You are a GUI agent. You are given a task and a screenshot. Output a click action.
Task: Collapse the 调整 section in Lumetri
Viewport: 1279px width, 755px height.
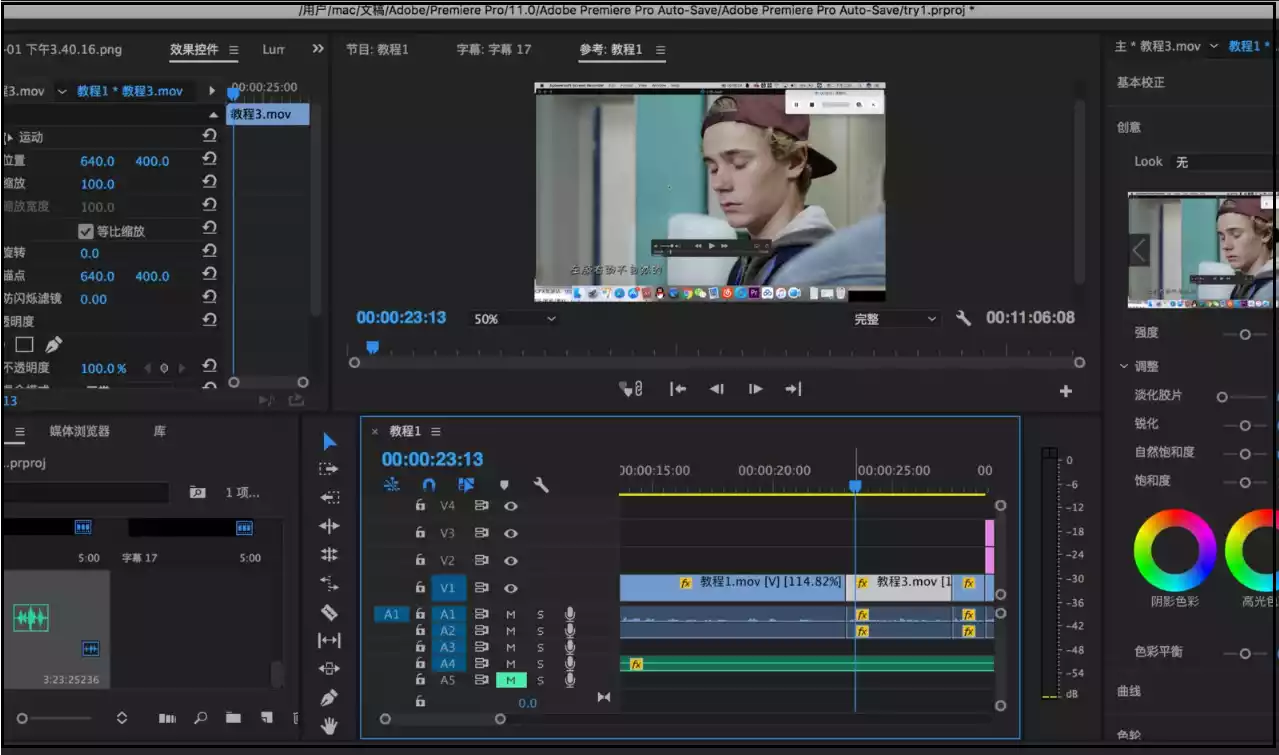(x=1124, y=367)
